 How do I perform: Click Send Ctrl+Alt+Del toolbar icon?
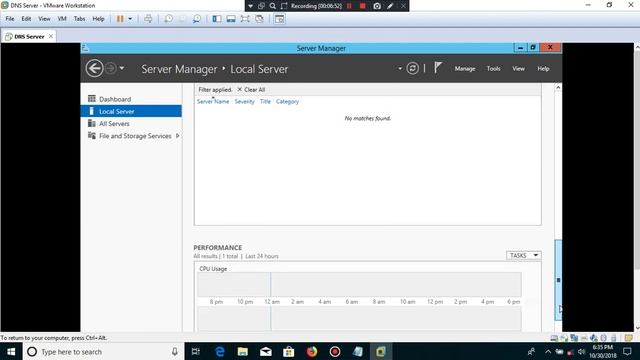coord(148,19)
